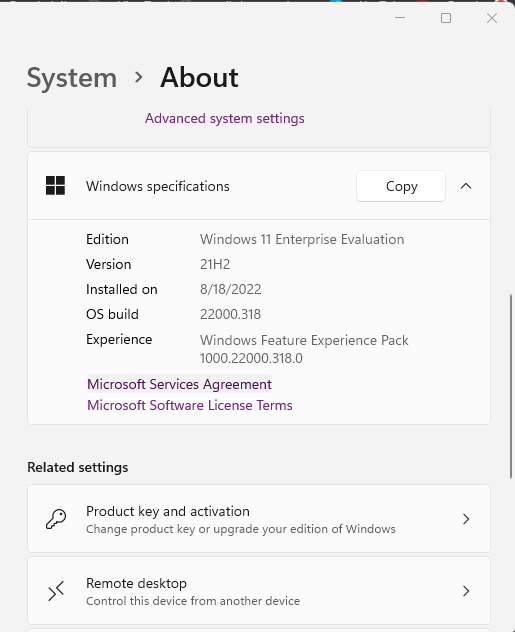Click the Related settings heading
This screenshot has height=632, width=515.
click(78, 467)
